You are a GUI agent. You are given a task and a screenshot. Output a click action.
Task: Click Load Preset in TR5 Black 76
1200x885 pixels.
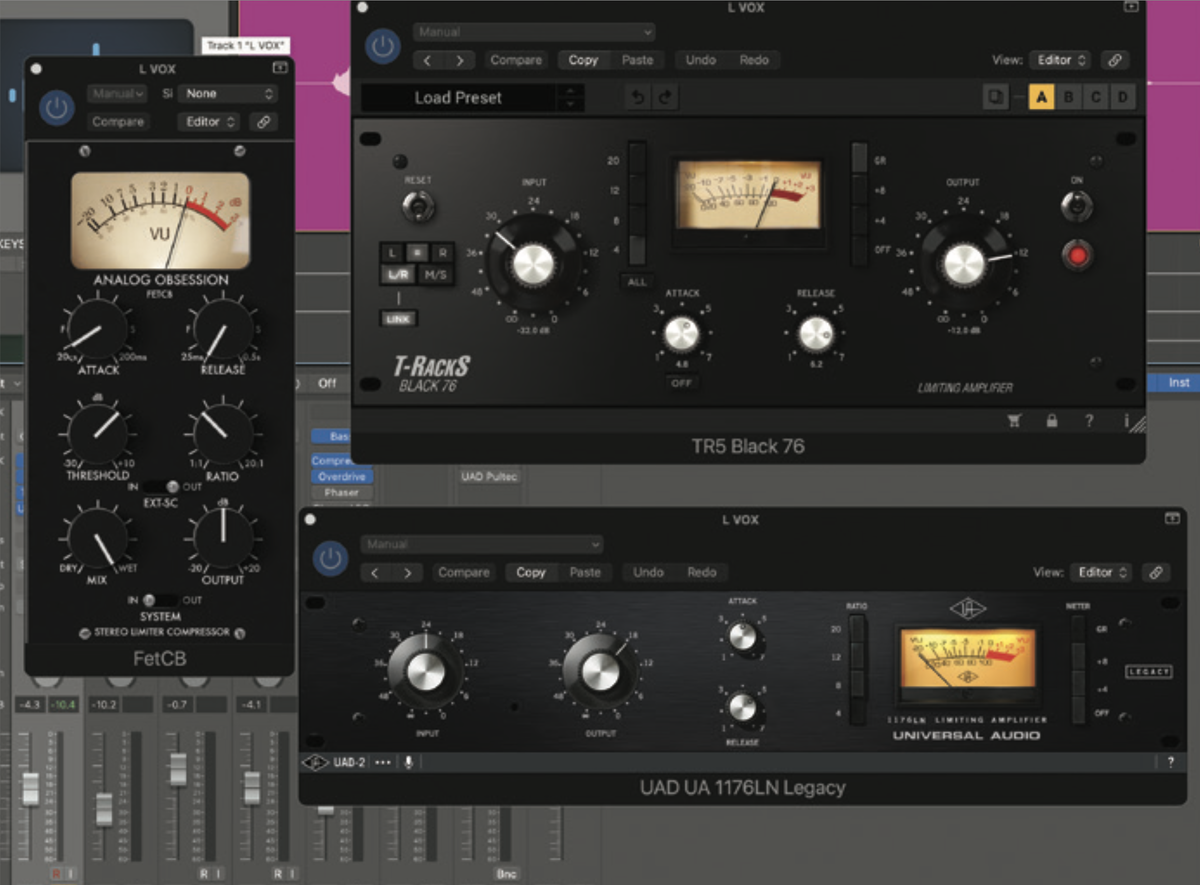point(458,97)
